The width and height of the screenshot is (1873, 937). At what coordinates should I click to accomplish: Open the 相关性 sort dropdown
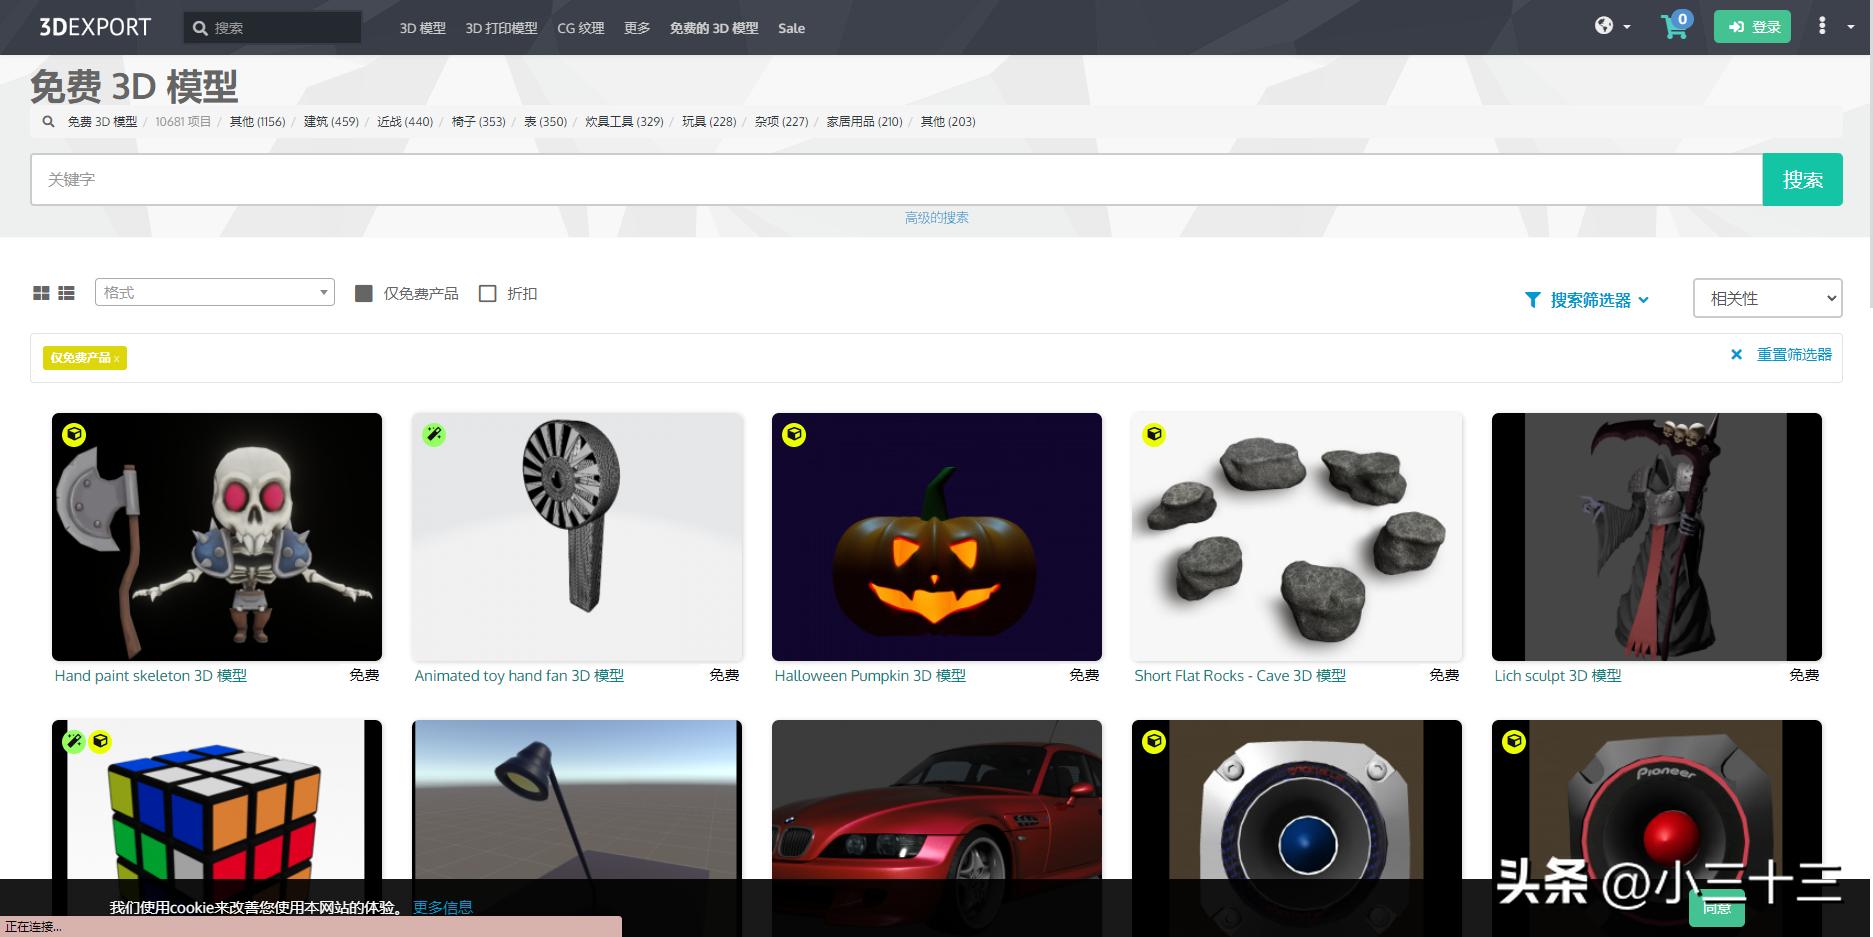[x=1767, y=298]
